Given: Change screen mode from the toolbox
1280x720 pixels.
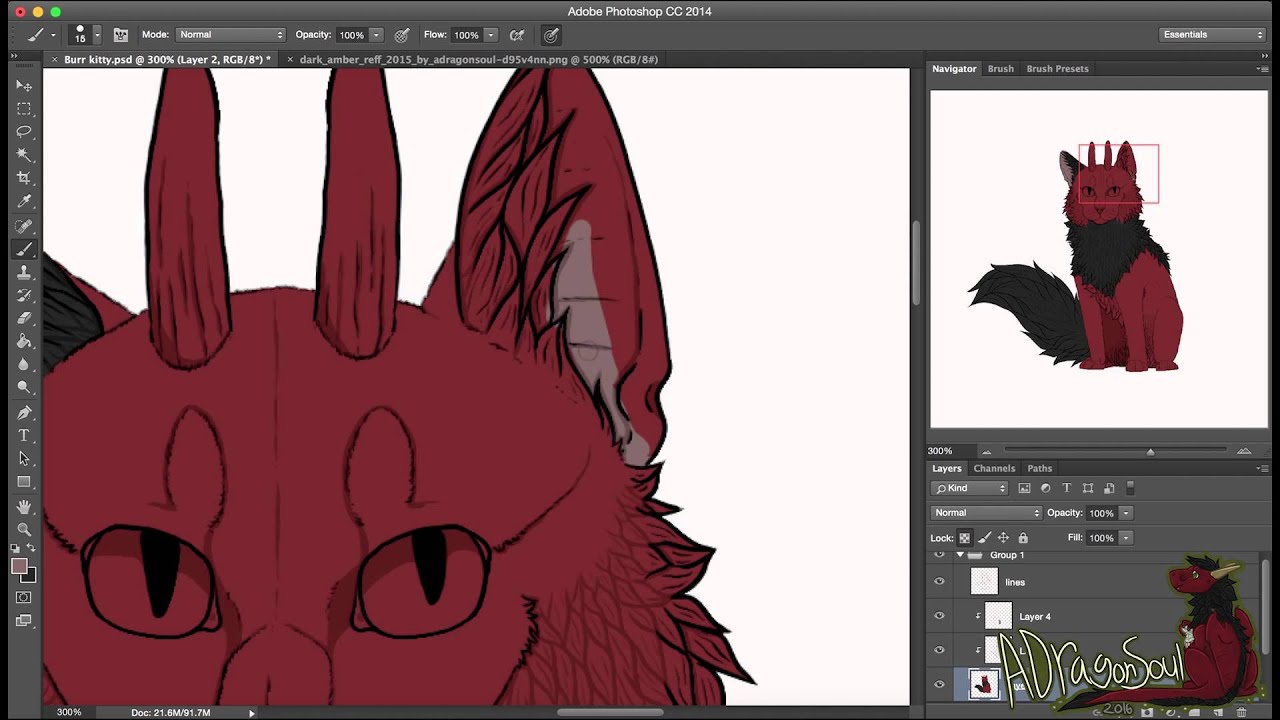Looking at the screenshot, I should (24, 620).
